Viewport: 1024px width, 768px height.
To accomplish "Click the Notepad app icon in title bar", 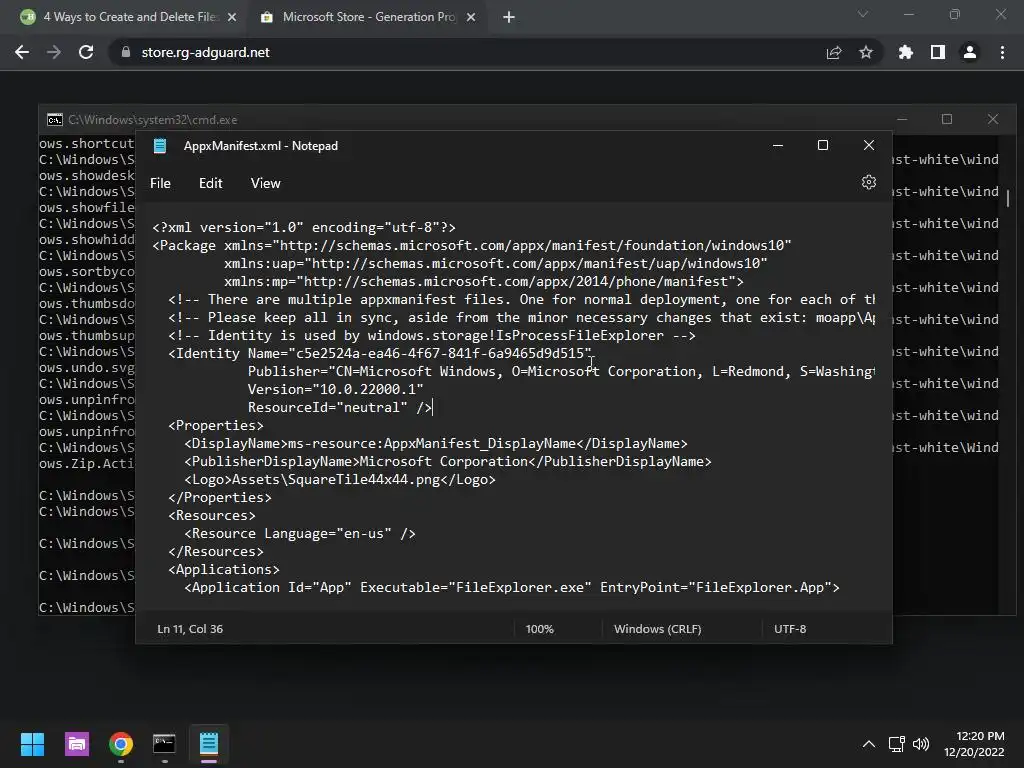I will pos(160,146).
